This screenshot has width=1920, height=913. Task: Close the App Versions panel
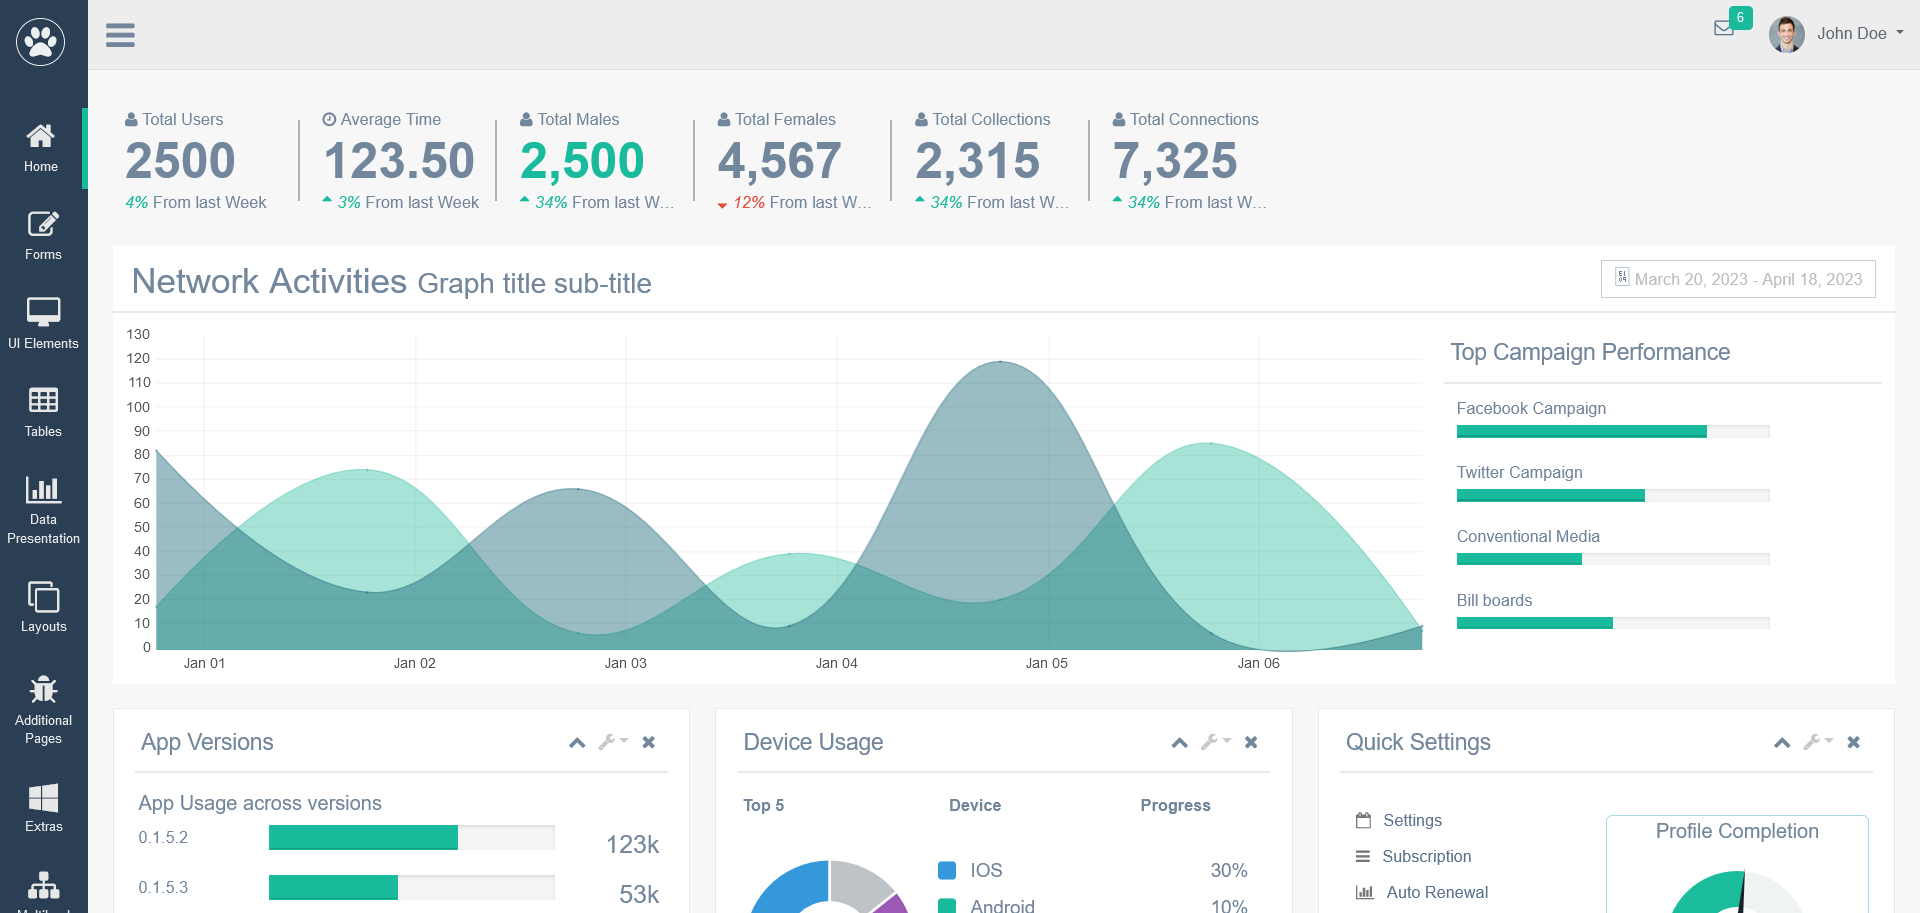pos(648,742)
